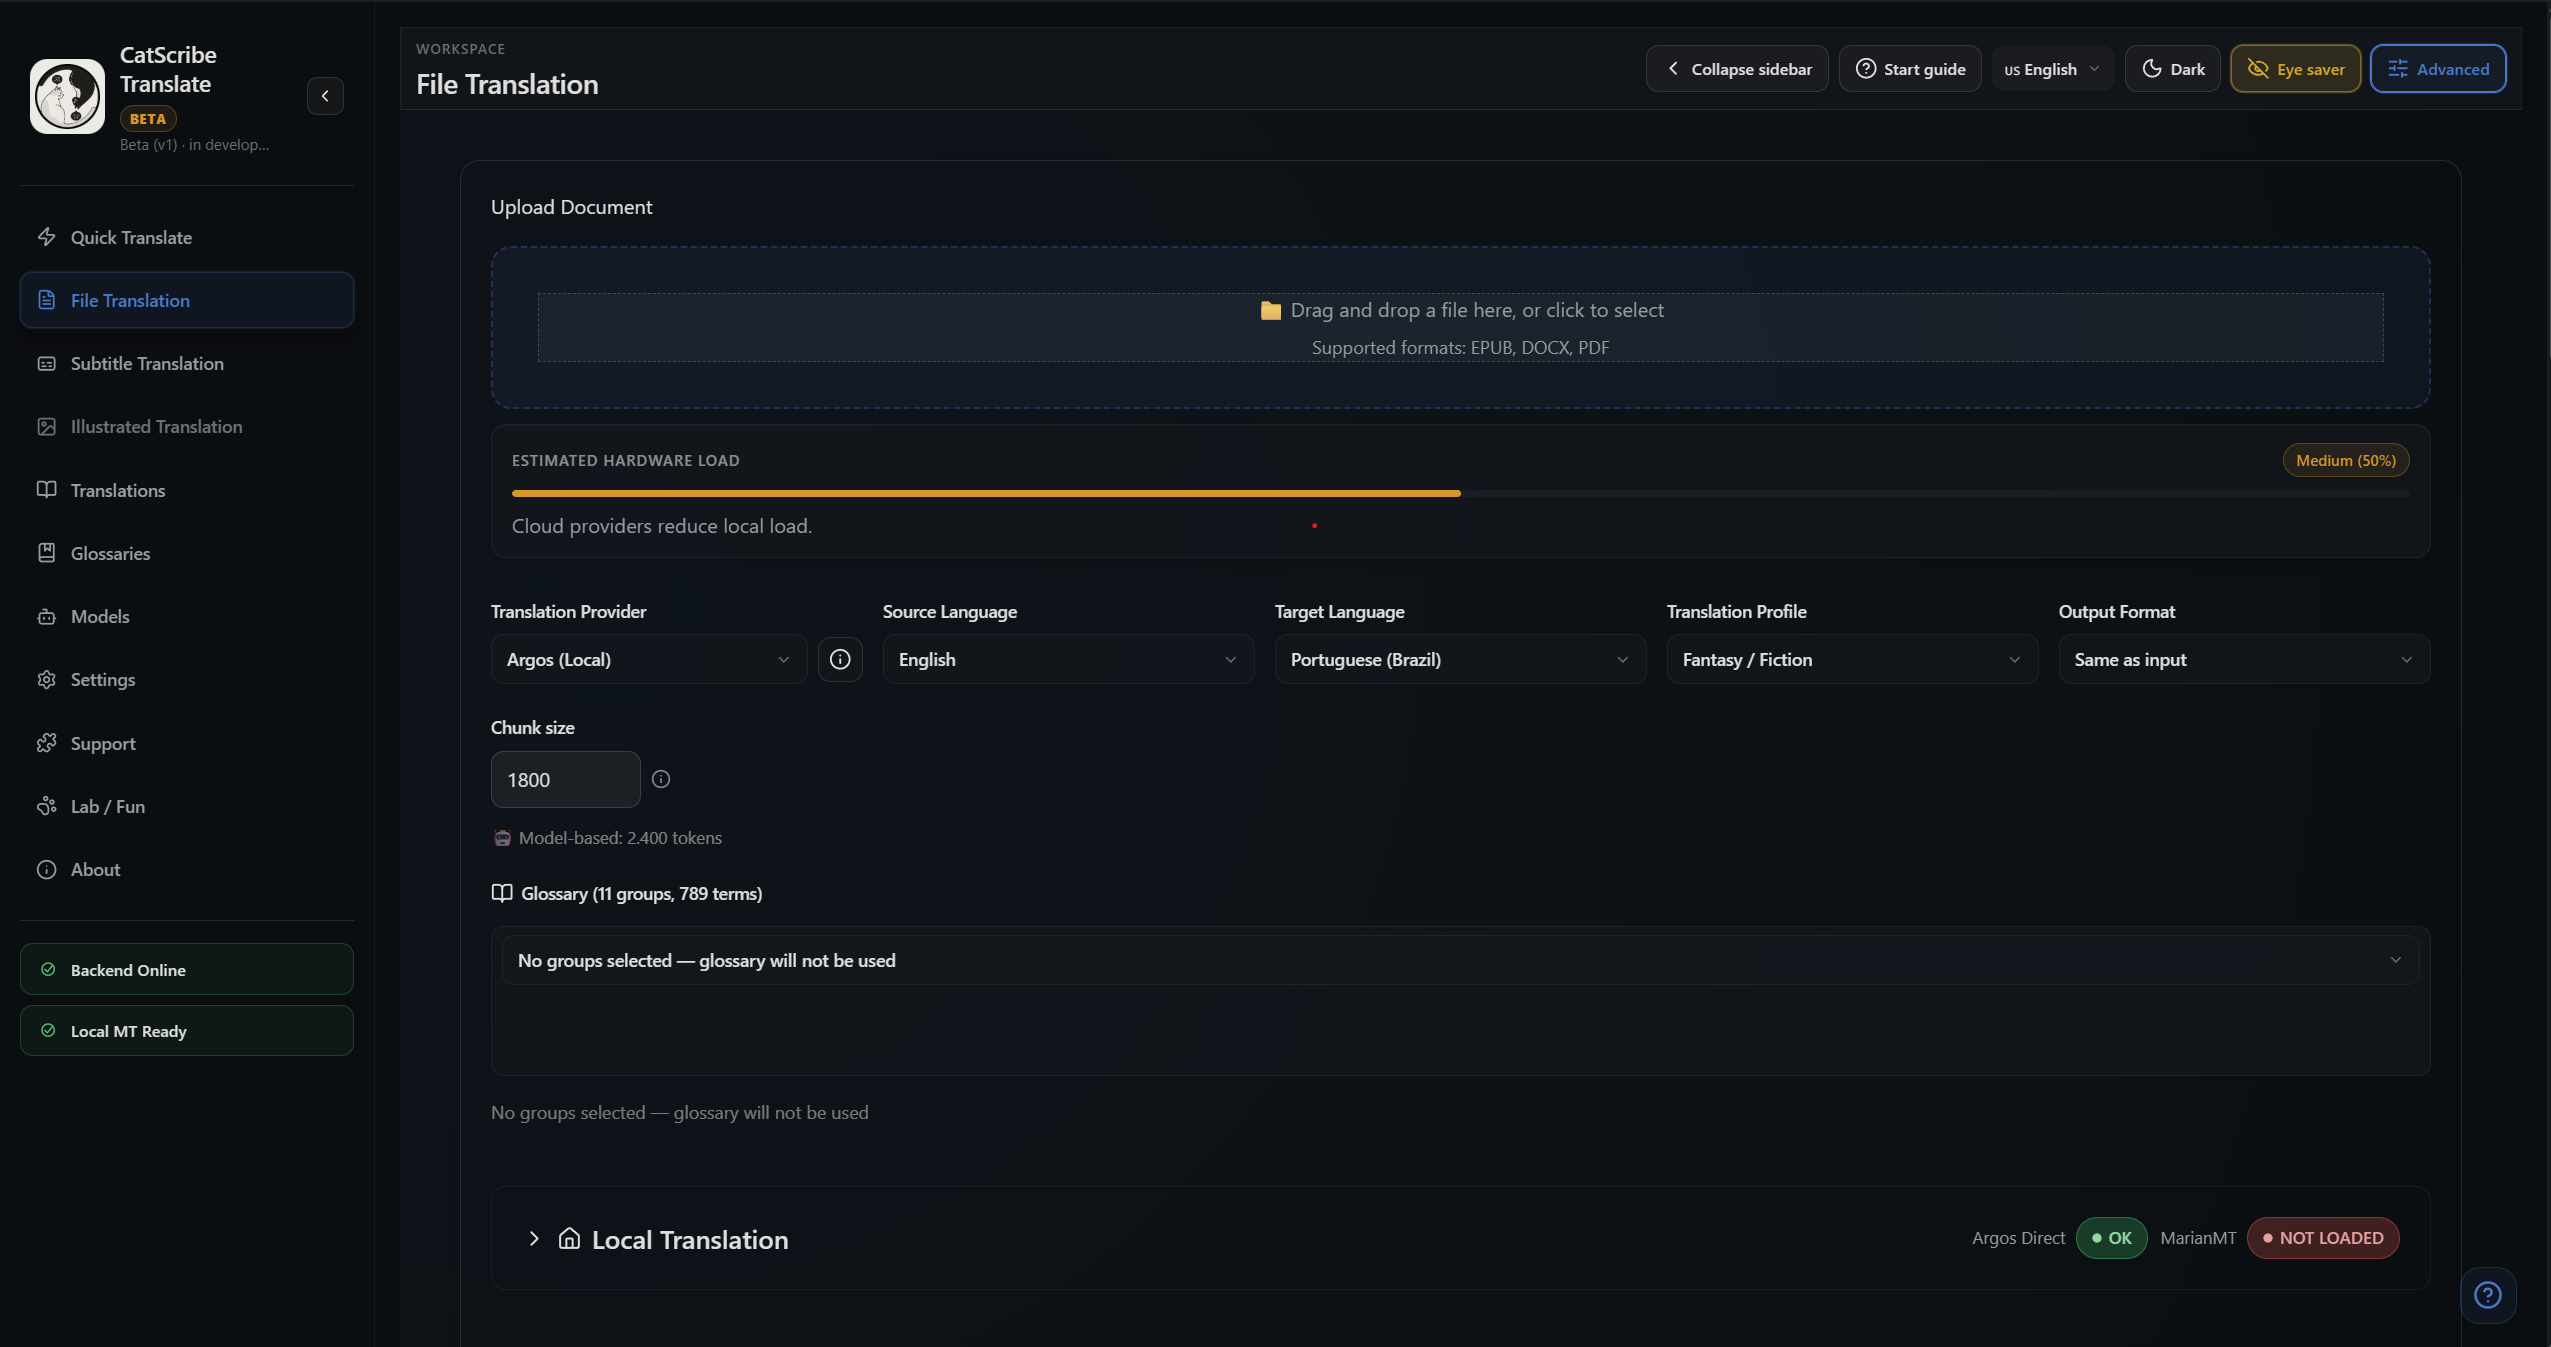Open the Translation Provider dropdown
Image resolution: width=2551 pixels, height=1347 pixels.
tap(648, 659)
